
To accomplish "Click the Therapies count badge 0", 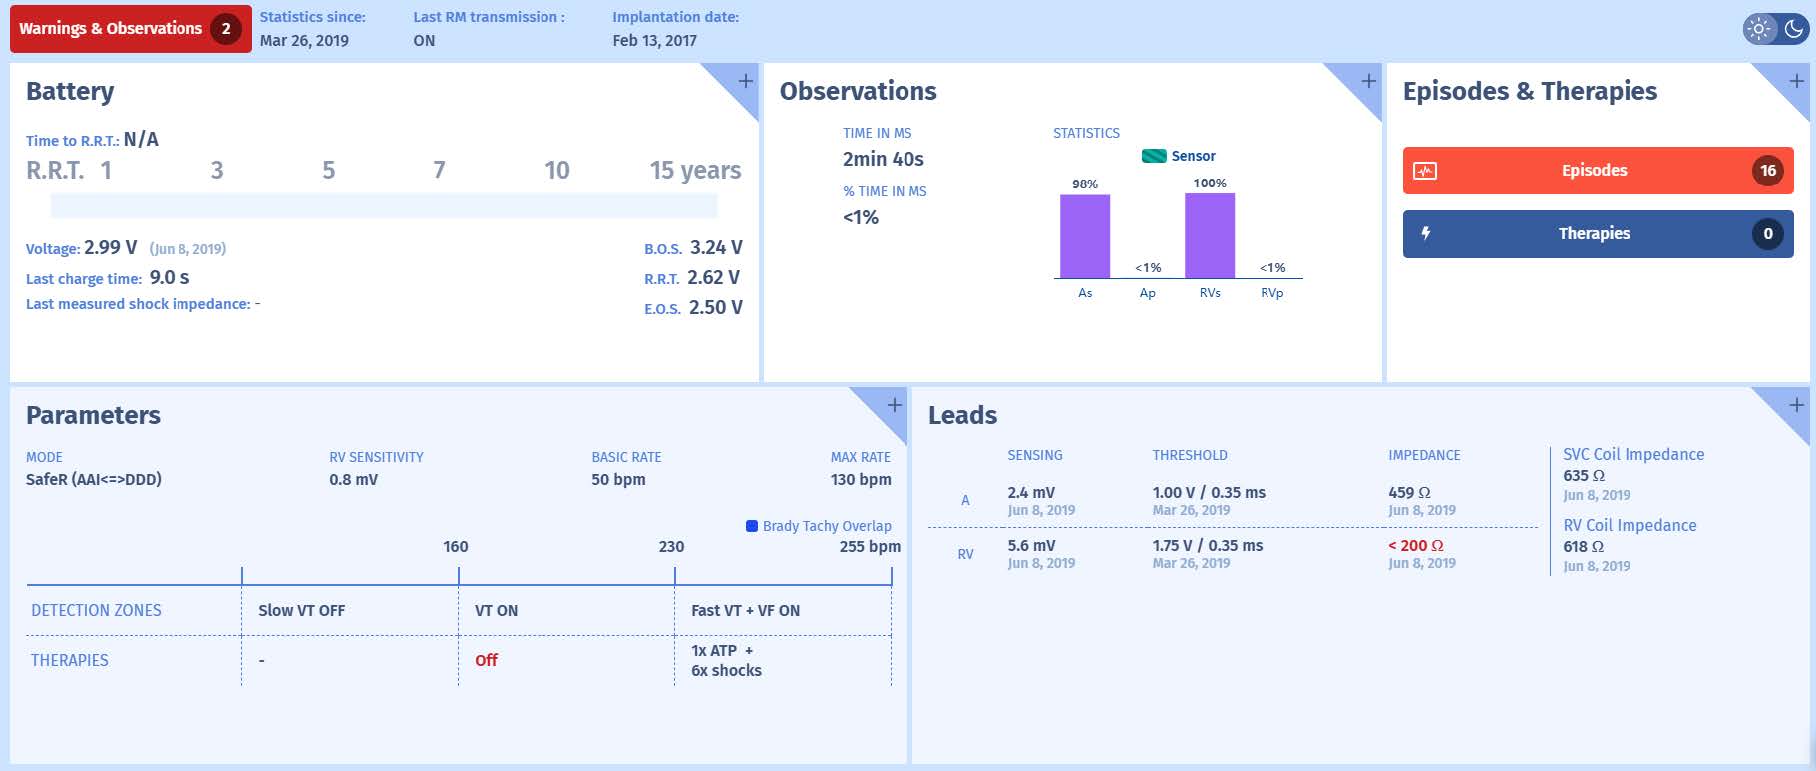I will 1767,234.
